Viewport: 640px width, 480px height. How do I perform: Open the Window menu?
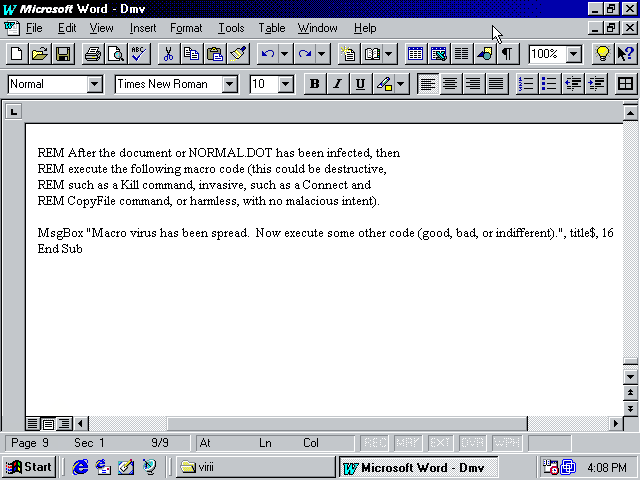click(x=318, y=28)
